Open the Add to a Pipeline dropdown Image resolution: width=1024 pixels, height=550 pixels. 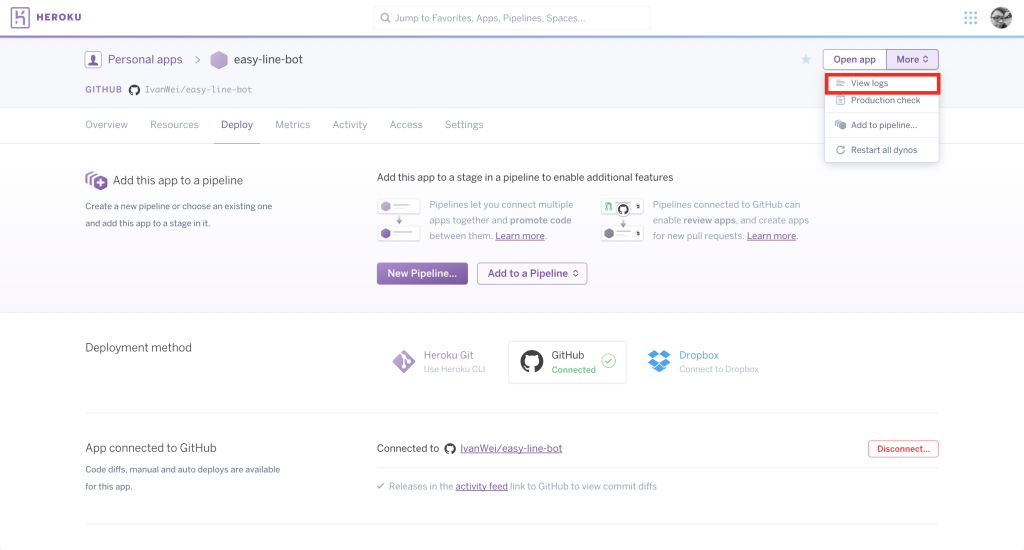(532, 274)
